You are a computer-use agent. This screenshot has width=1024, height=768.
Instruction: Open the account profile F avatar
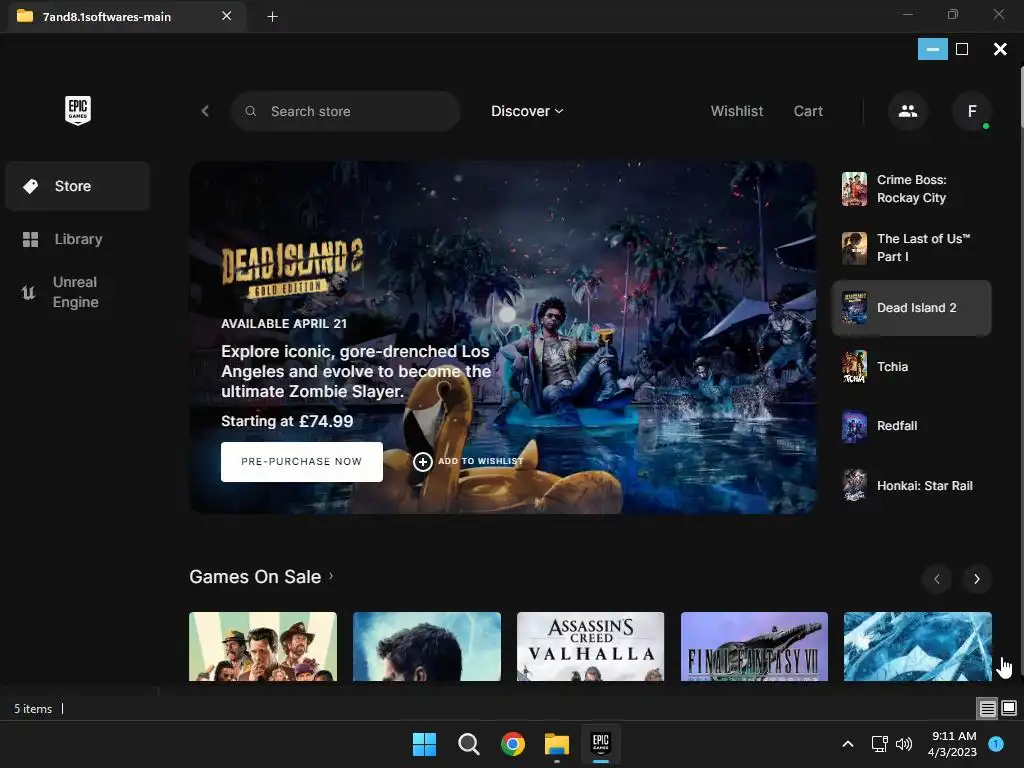(x=972, y=111)
